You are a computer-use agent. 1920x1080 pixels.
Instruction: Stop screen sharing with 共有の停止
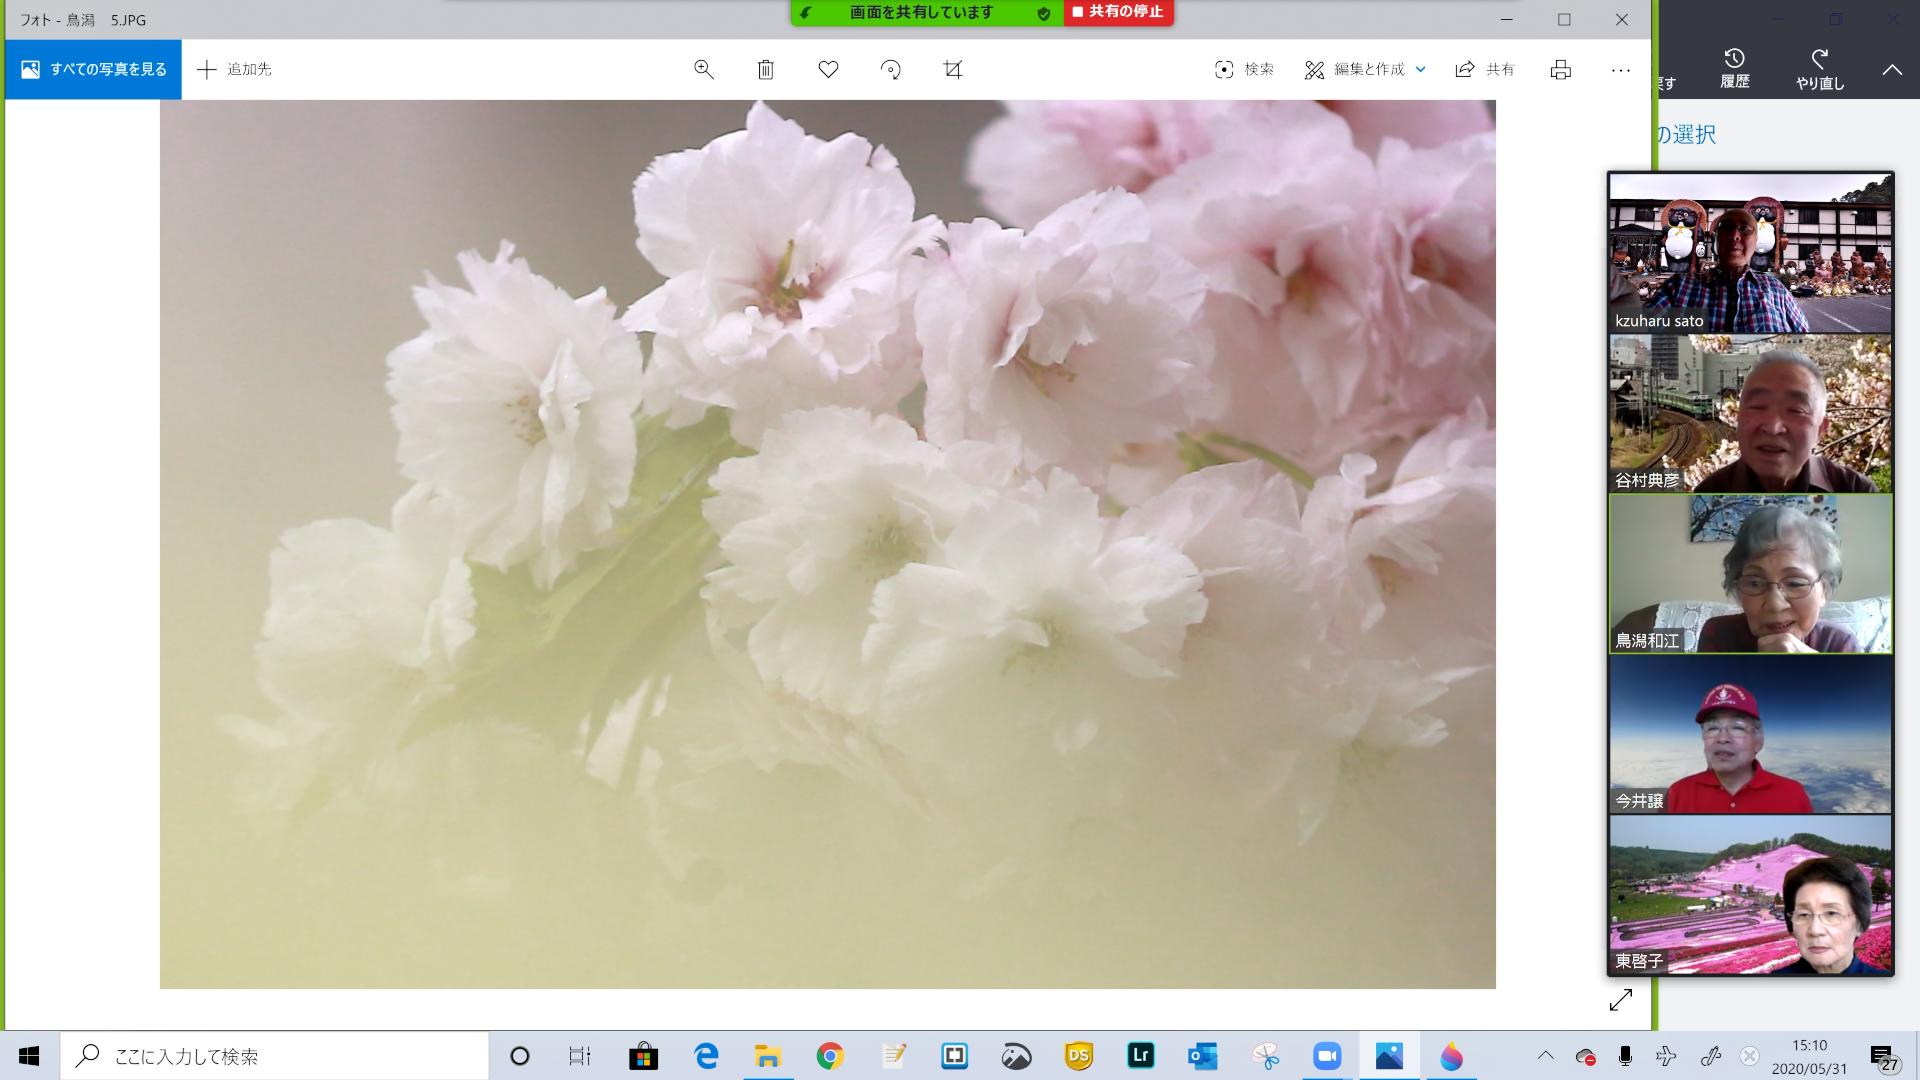click(1118, 12)
